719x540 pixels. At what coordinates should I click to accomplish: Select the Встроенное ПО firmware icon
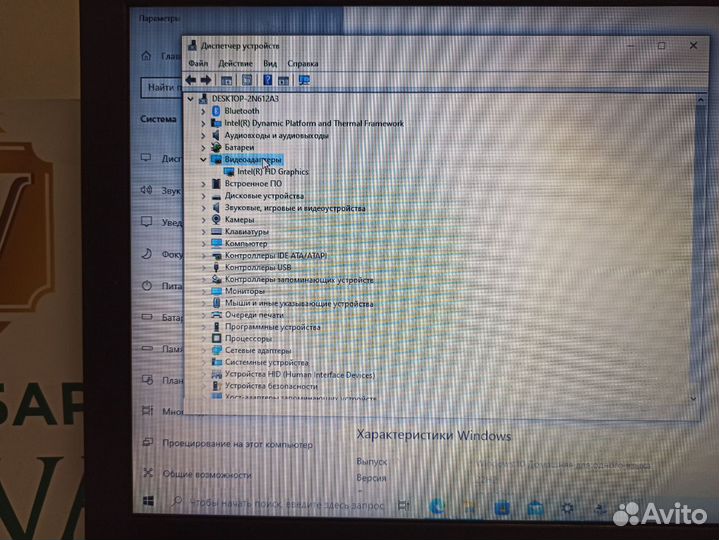pos(216,184)
